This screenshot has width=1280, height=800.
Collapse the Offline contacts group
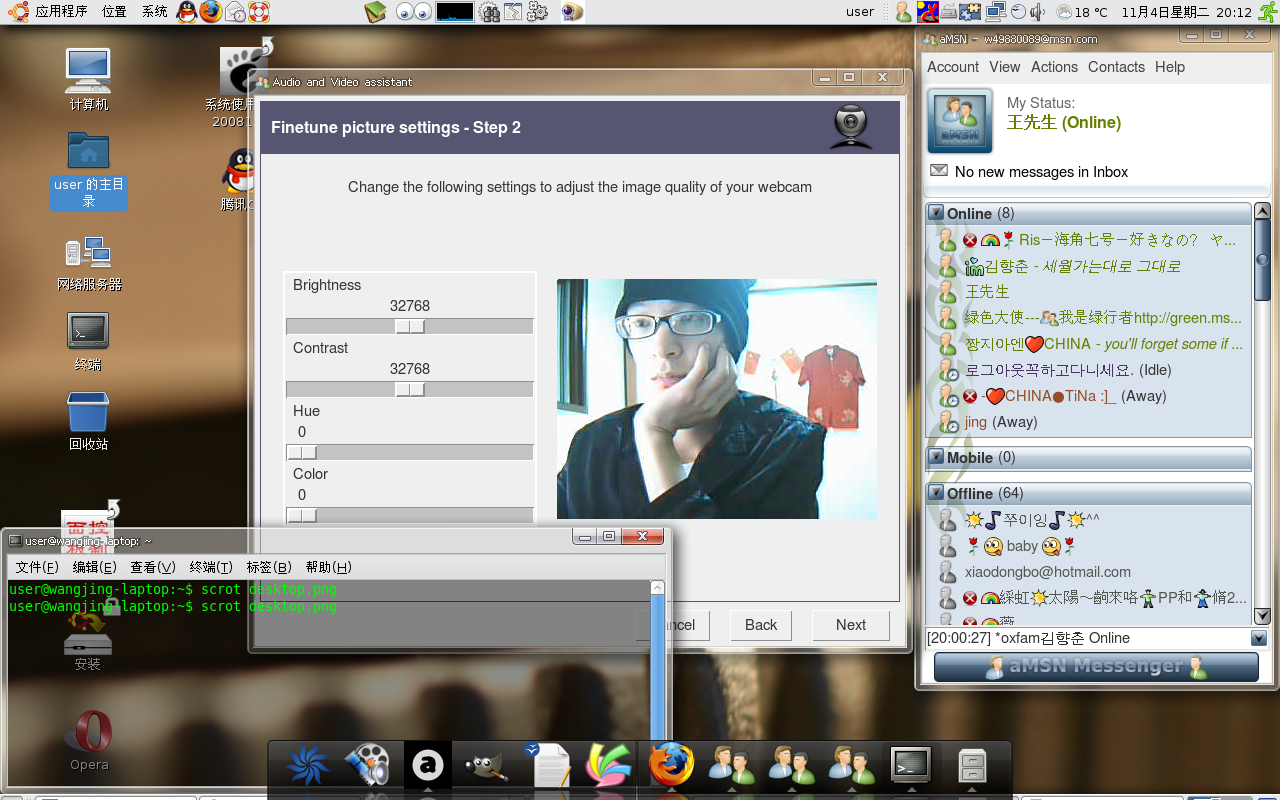[x=936, y=493]
